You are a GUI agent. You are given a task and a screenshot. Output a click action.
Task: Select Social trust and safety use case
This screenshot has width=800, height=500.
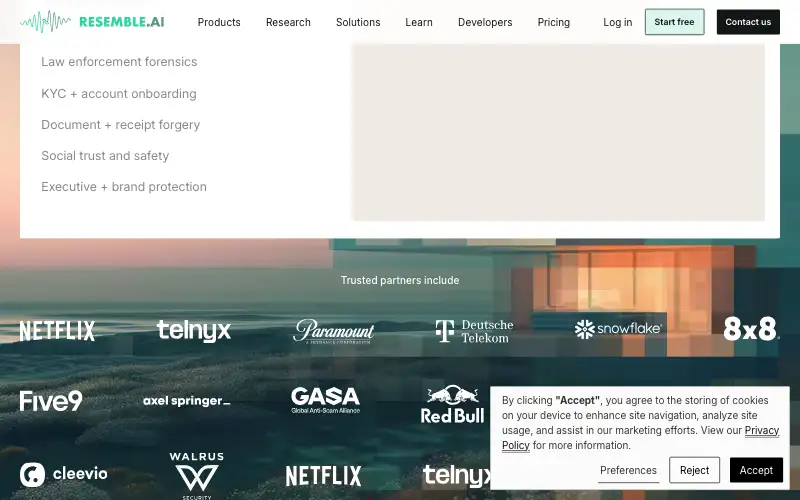[105, 156]
